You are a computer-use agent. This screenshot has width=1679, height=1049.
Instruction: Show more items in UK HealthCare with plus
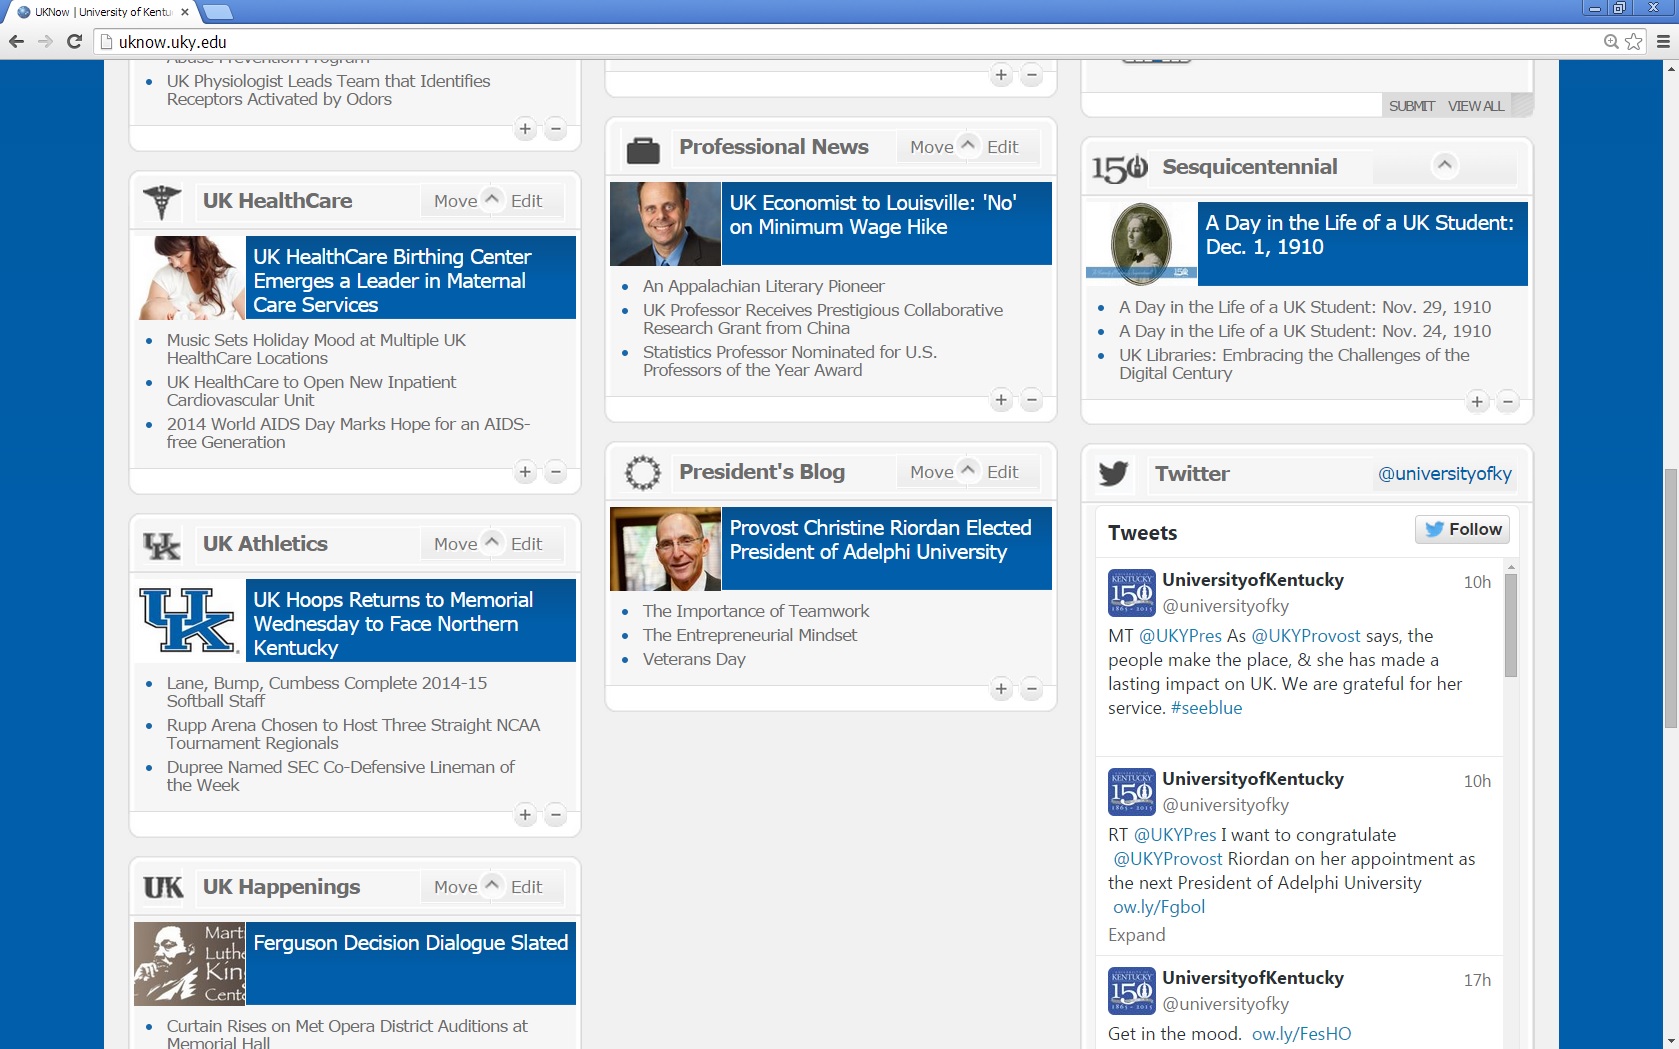[x=525, y=471]
